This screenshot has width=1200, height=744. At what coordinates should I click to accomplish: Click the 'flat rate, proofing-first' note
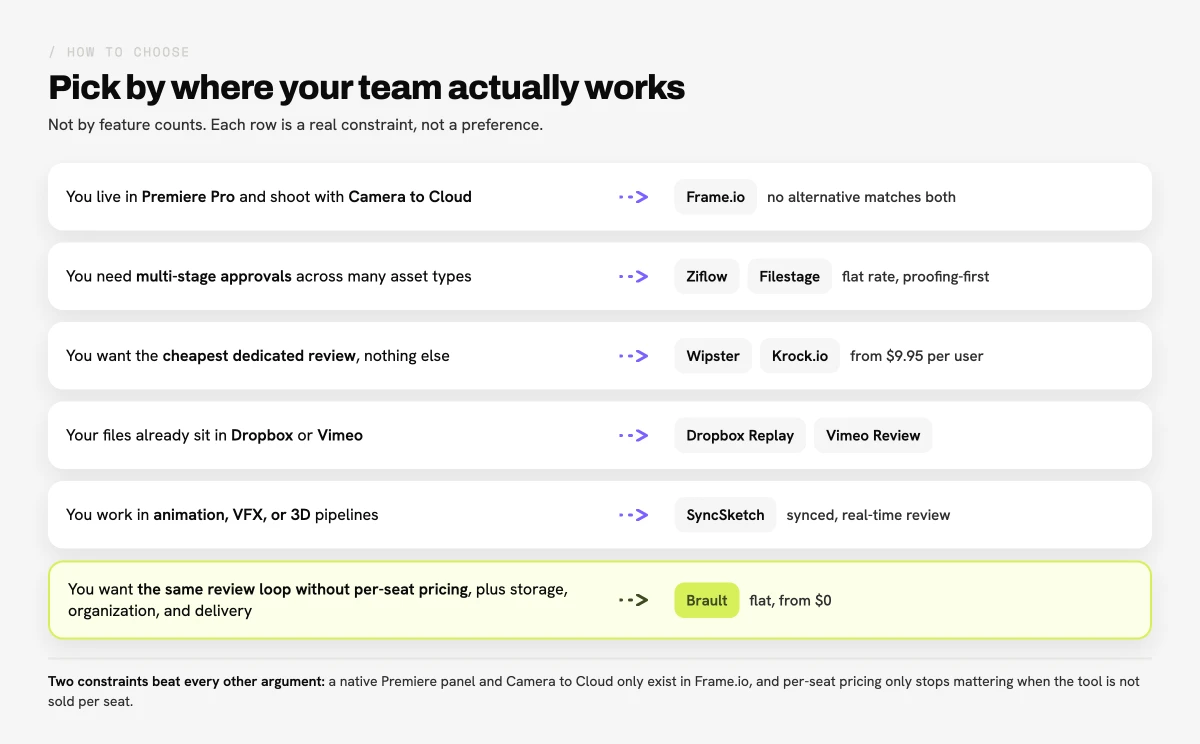pos(915,276)
